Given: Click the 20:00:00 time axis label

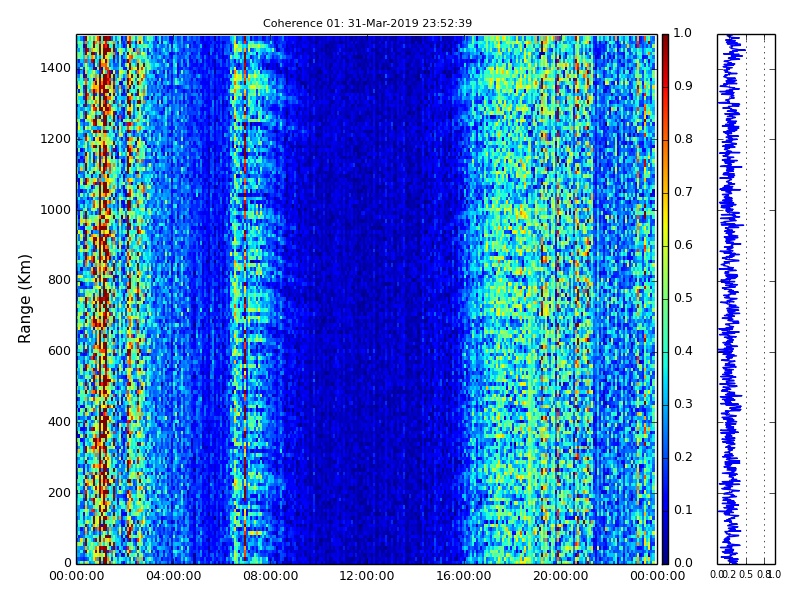Looking at the screenshot, I should (561, 576).
